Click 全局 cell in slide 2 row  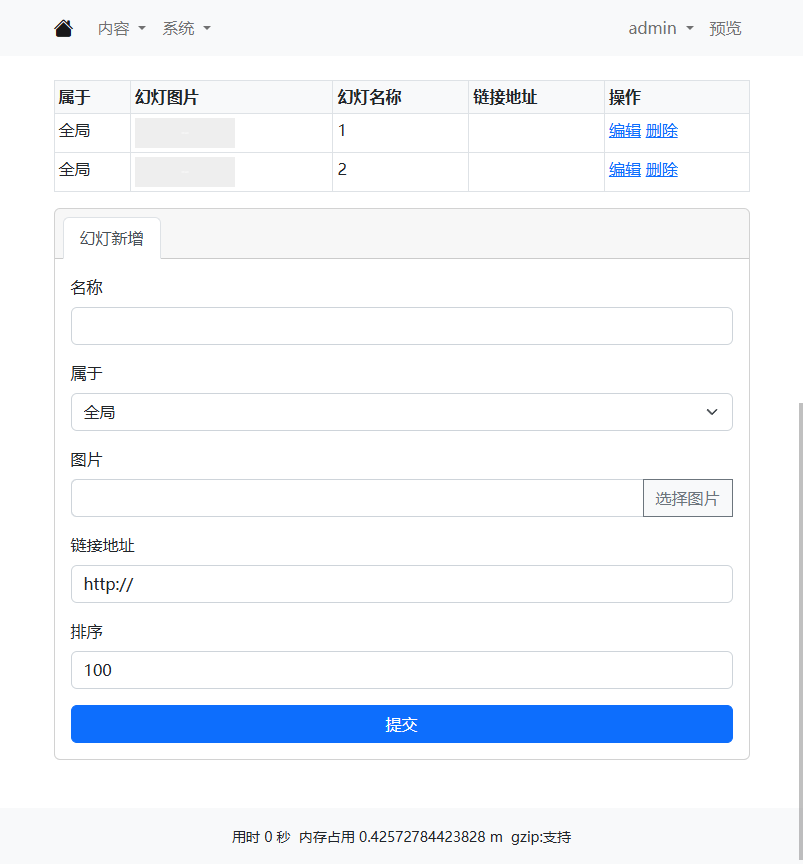tap(93, 172)
